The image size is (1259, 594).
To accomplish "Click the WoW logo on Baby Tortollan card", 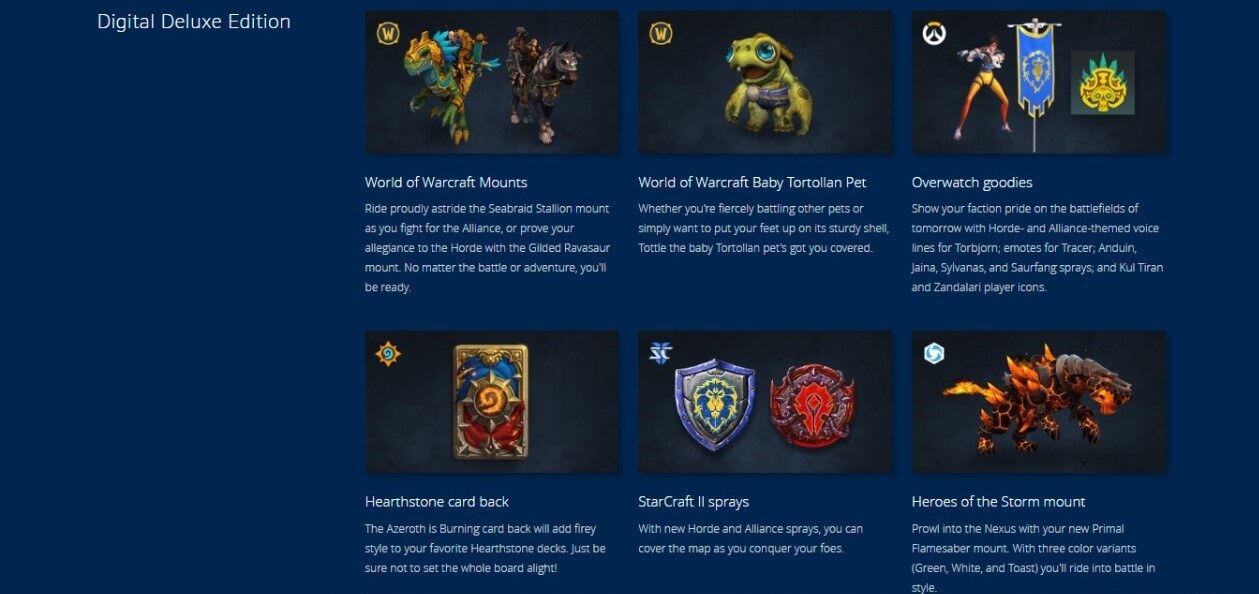I will [x=660, y=34].
